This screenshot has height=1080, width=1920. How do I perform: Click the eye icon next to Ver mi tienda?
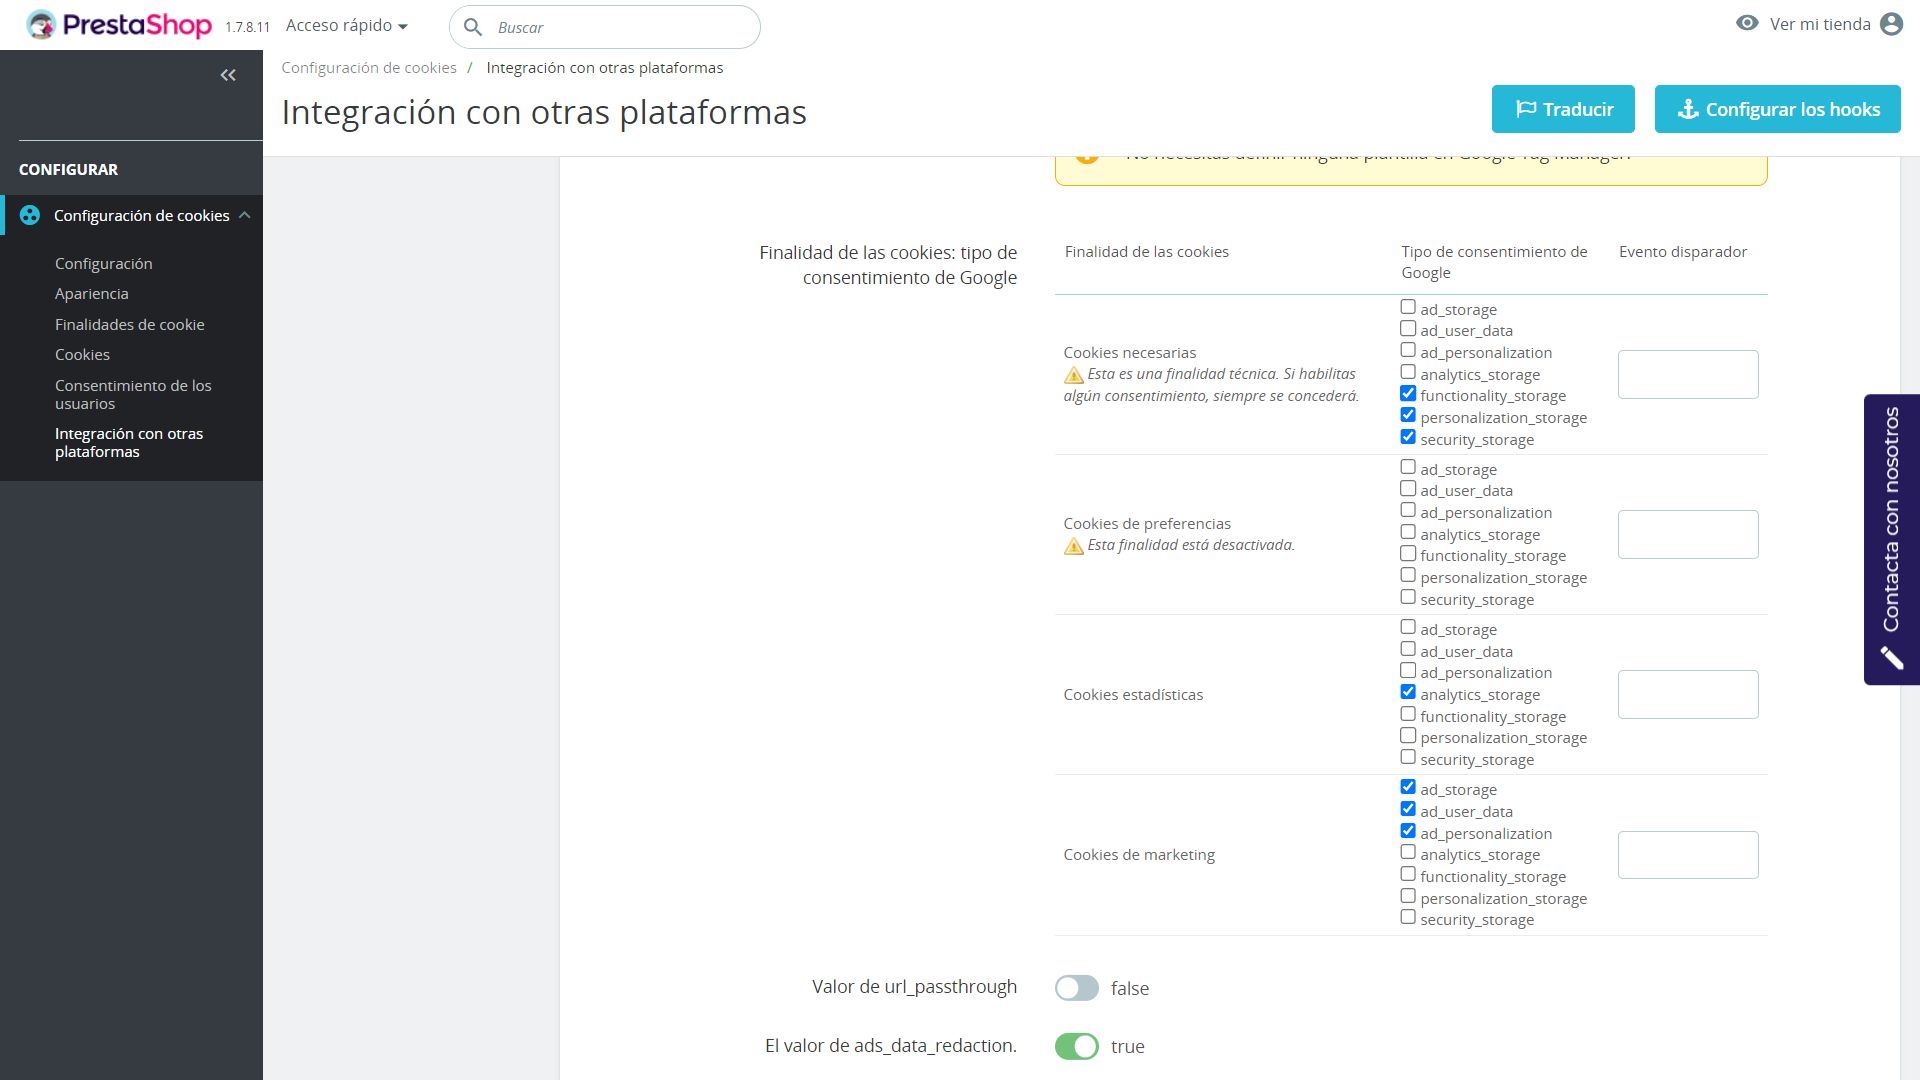click(x=1746, y=23)
